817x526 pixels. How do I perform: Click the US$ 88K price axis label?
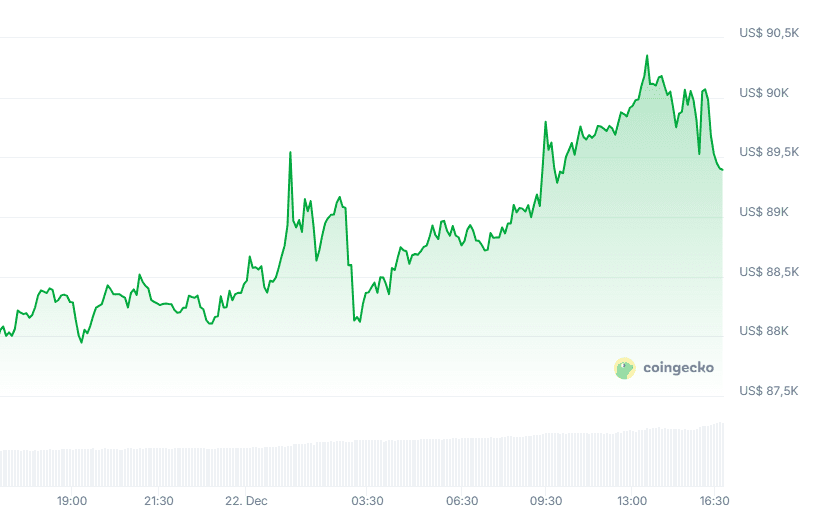764,331
